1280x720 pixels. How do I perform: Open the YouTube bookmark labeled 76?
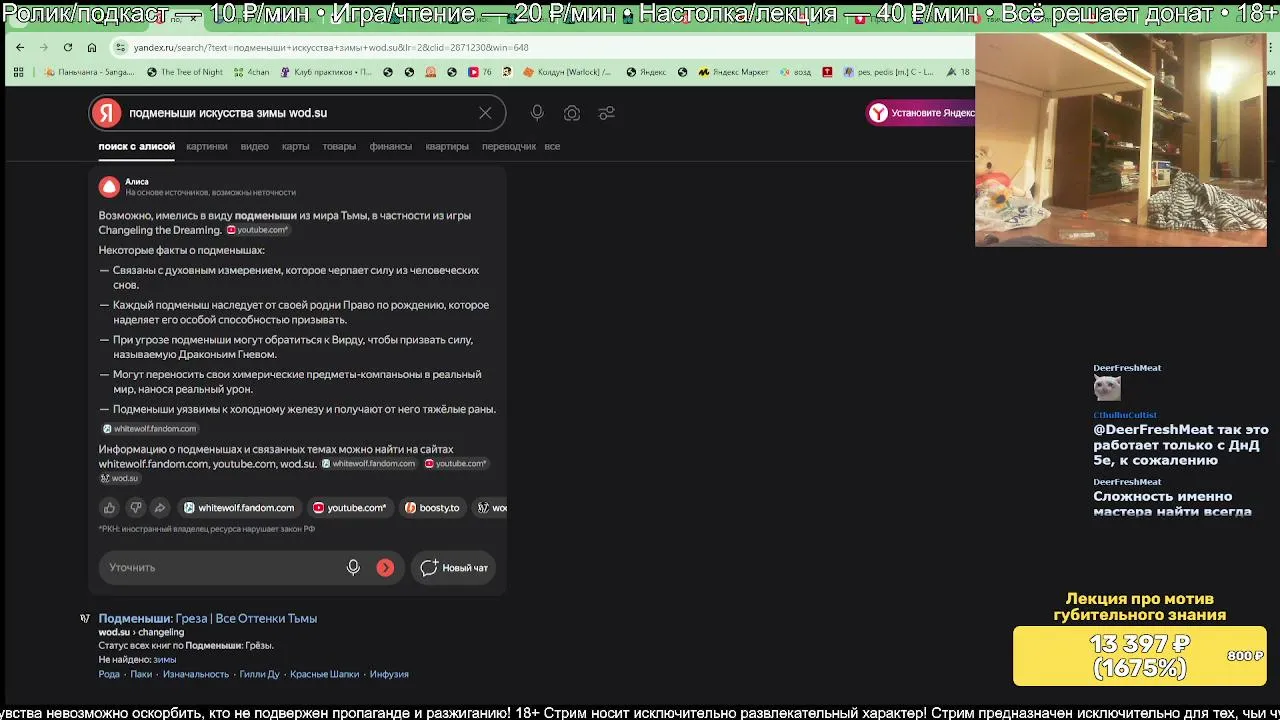tap(481, 72)
